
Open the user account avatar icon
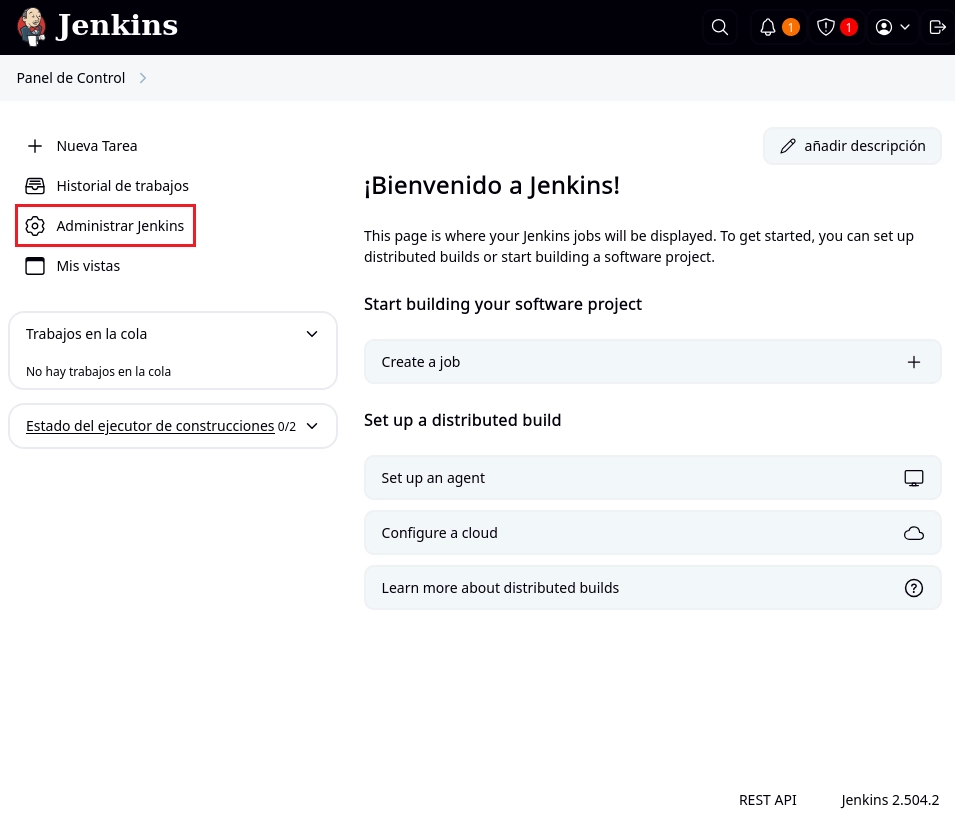[884, 27]
